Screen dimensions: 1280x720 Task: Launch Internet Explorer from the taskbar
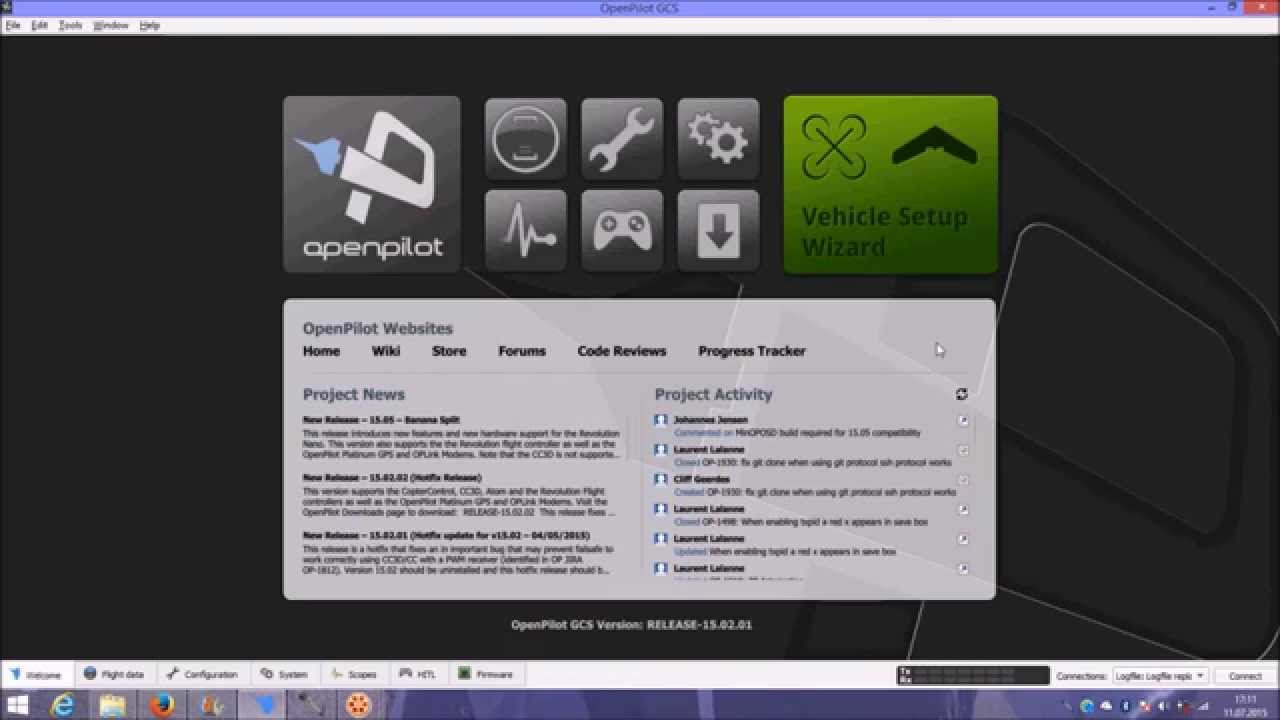pyautogui.click(x=63, y=706)
